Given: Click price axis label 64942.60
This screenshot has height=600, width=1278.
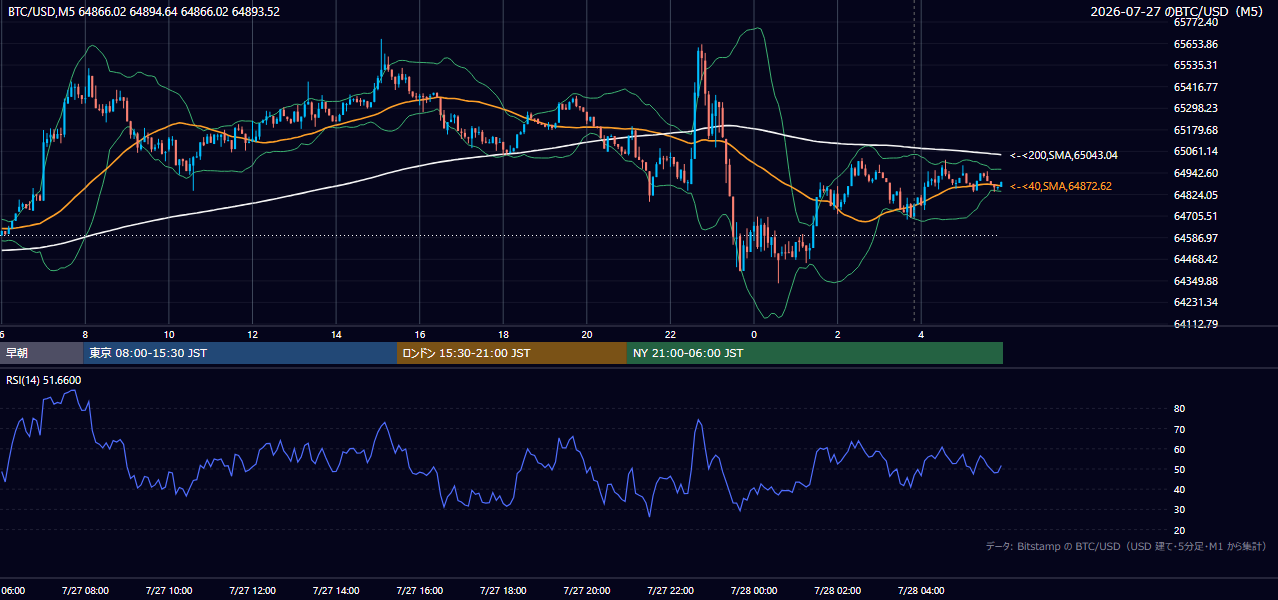Looking at the screenshot, I should coord(1196,173).
